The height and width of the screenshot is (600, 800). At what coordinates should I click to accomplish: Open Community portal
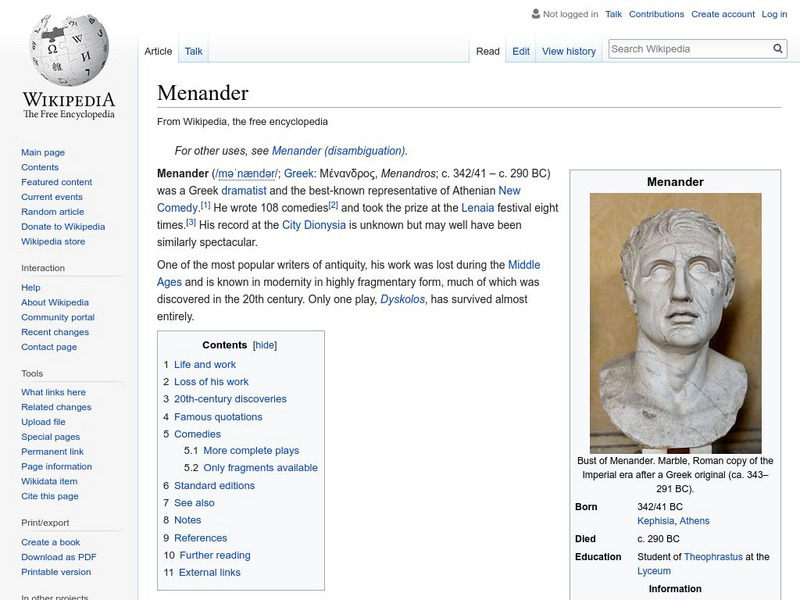point(58,317)
